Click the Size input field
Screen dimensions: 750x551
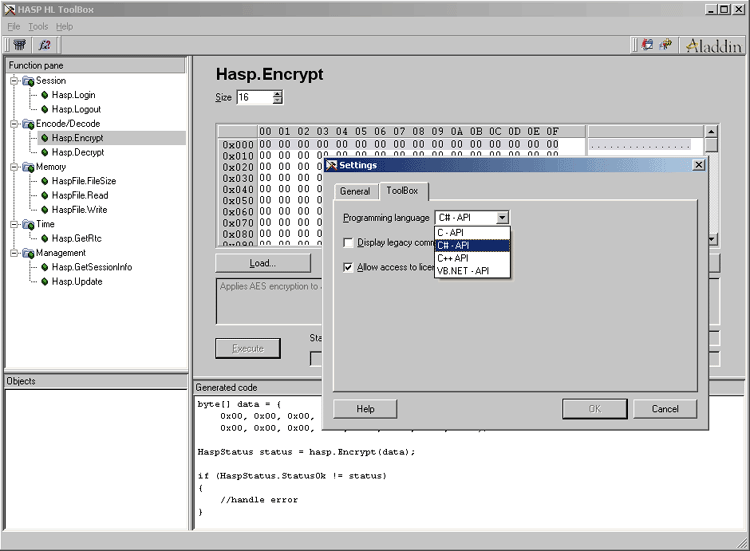(254, 98)
